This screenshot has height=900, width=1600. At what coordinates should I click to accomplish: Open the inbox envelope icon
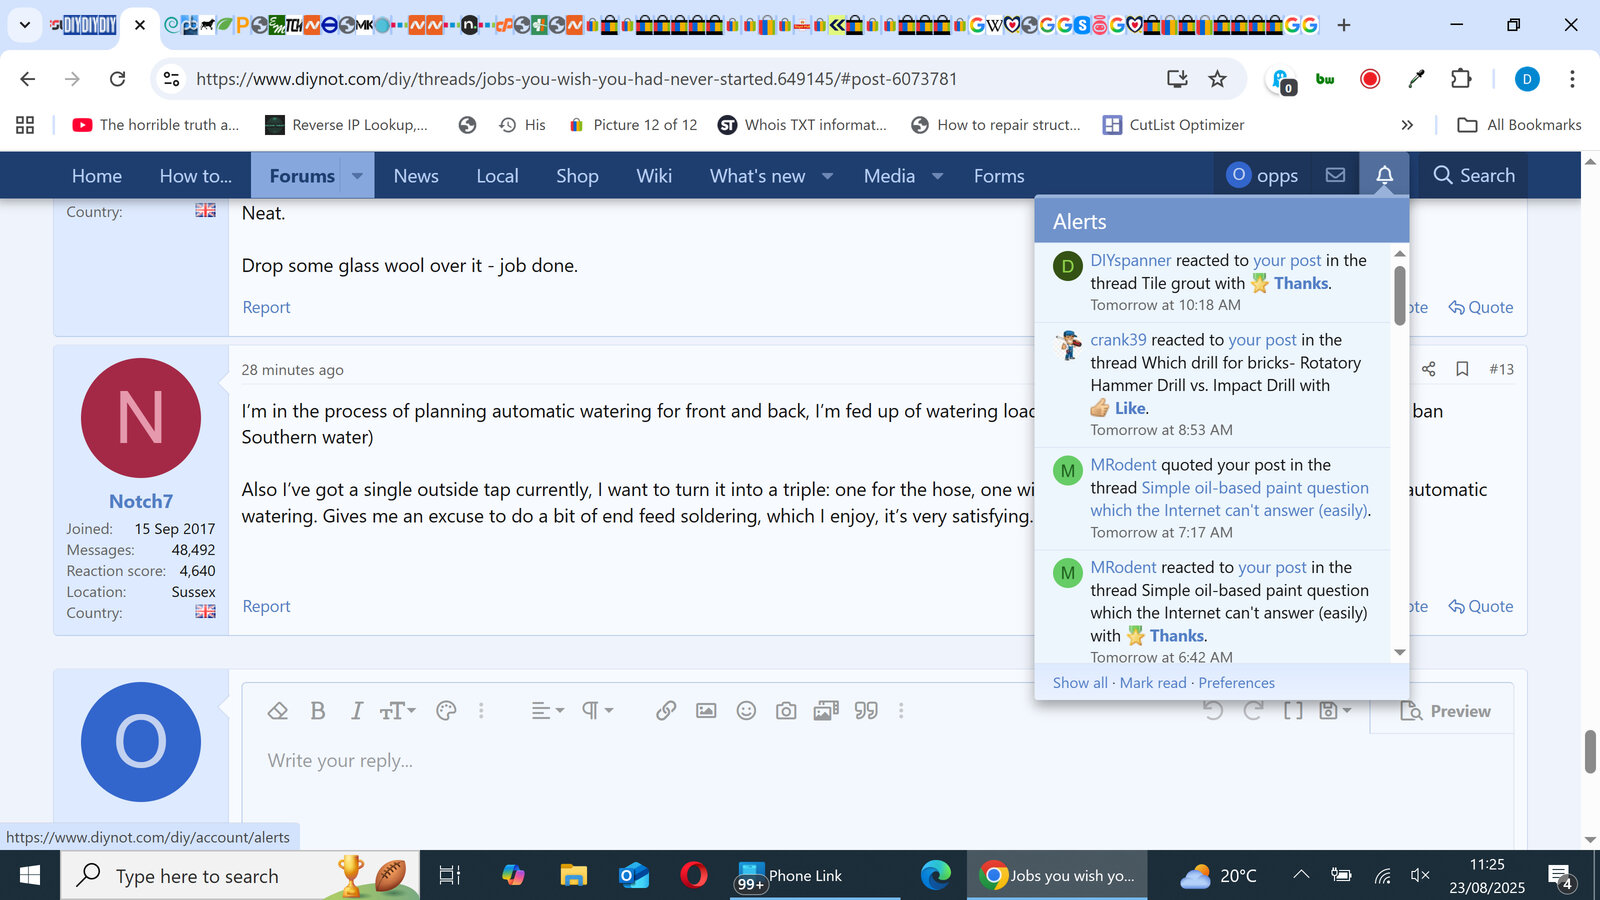pos(1335,176)
